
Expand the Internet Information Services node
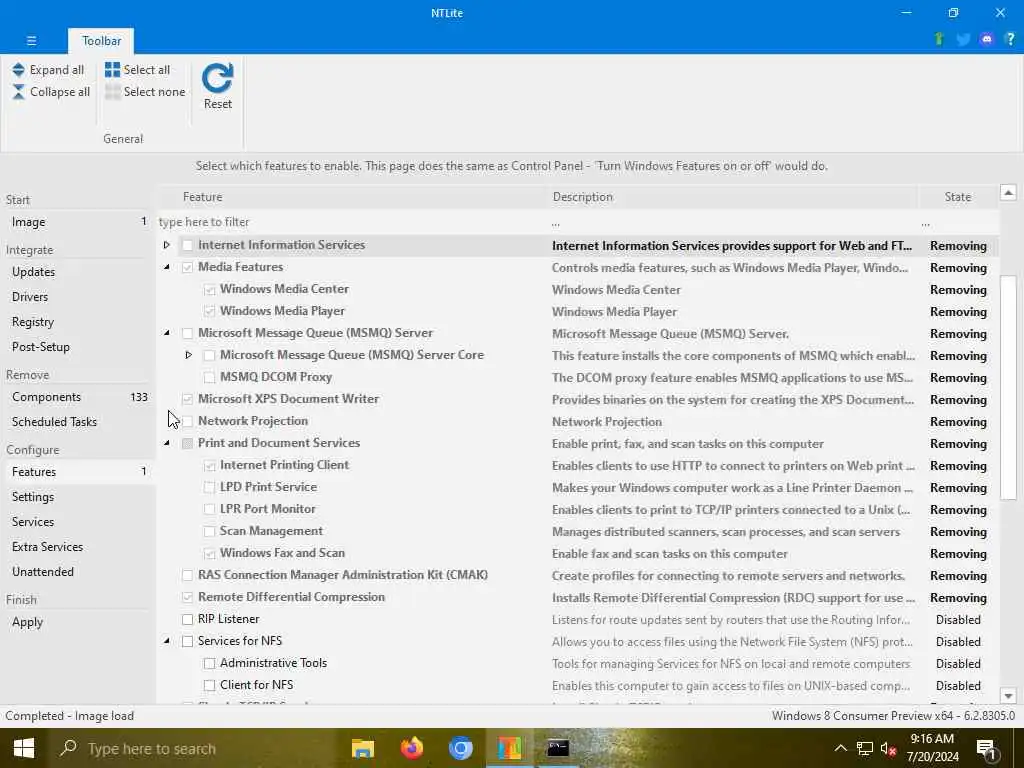(x=167, y=245)
